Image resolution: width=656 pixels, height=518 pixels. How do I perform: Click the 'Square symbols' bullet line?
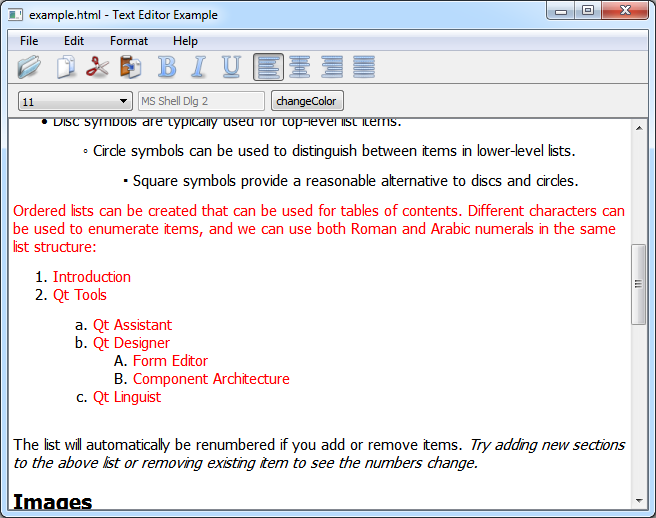(351, 181)
